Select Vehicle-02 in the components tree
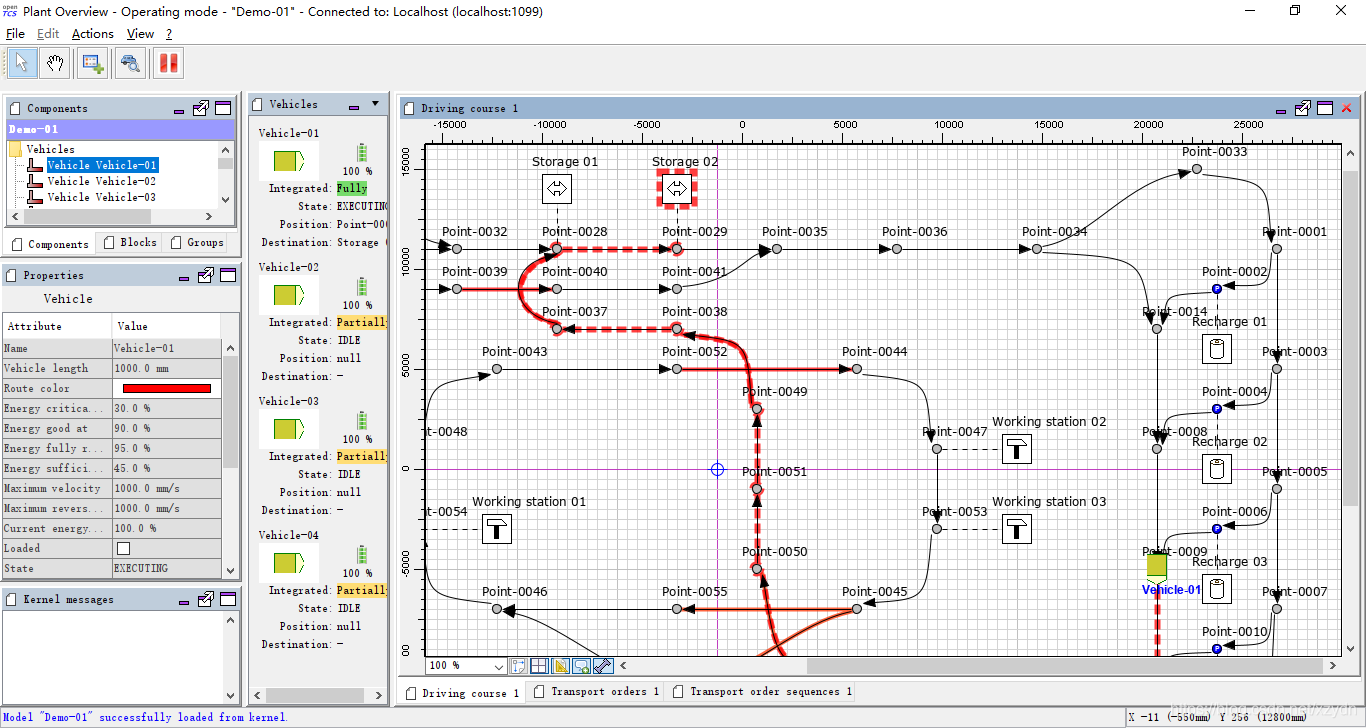Image resolution: width=1366 pixels, height=728 pixels. (x=101, y=181)
